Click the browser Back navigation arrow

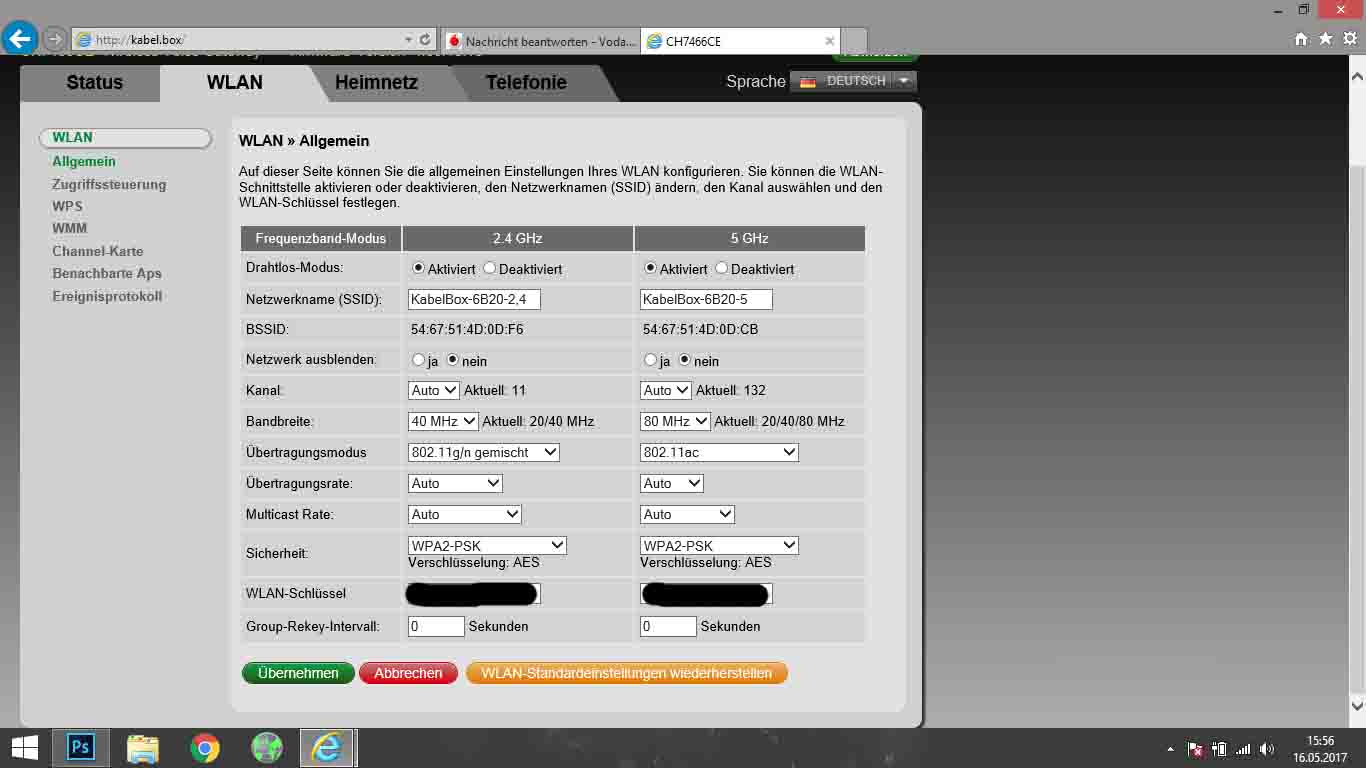[x=18, y=37]
